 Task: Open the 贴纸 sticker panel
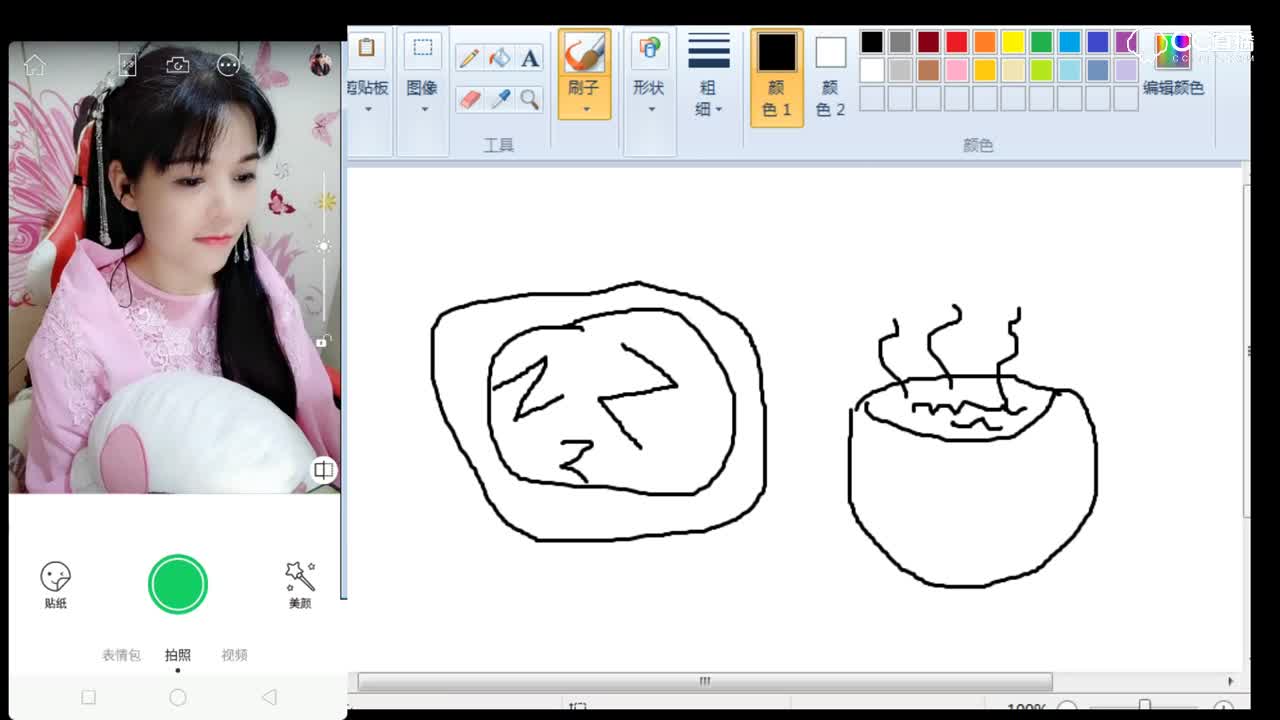coord(56,584)
